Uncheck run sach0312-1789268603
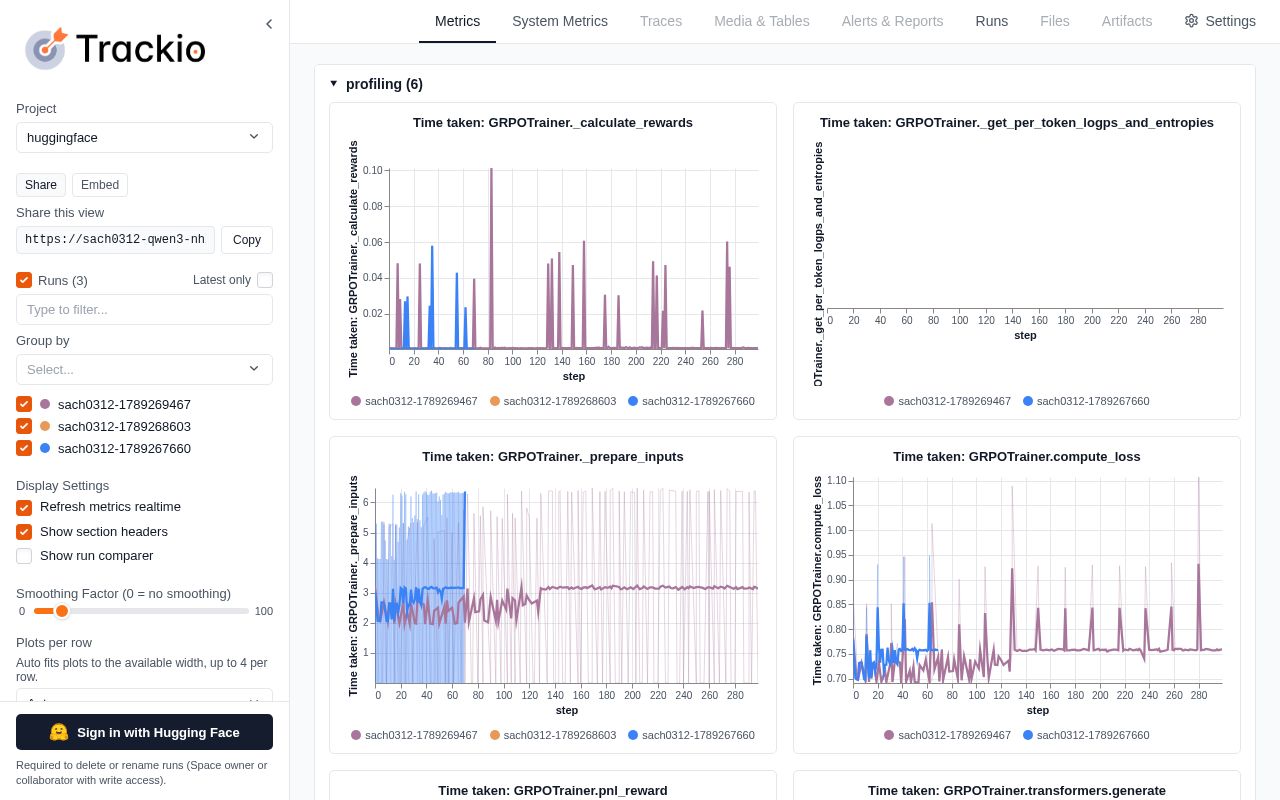This screenshot has width=1280, height=800. pyautogui.click(x=24, y=426)
